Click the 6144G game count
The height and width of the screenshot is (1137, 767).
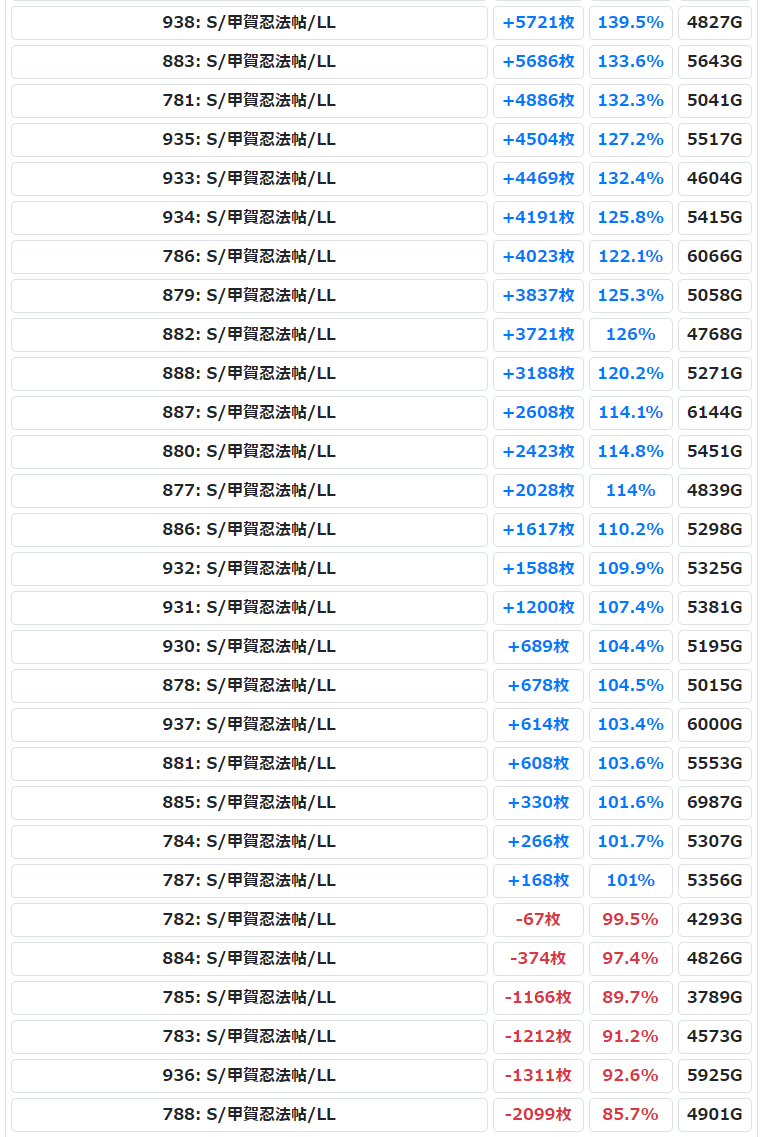coord(715,413)
